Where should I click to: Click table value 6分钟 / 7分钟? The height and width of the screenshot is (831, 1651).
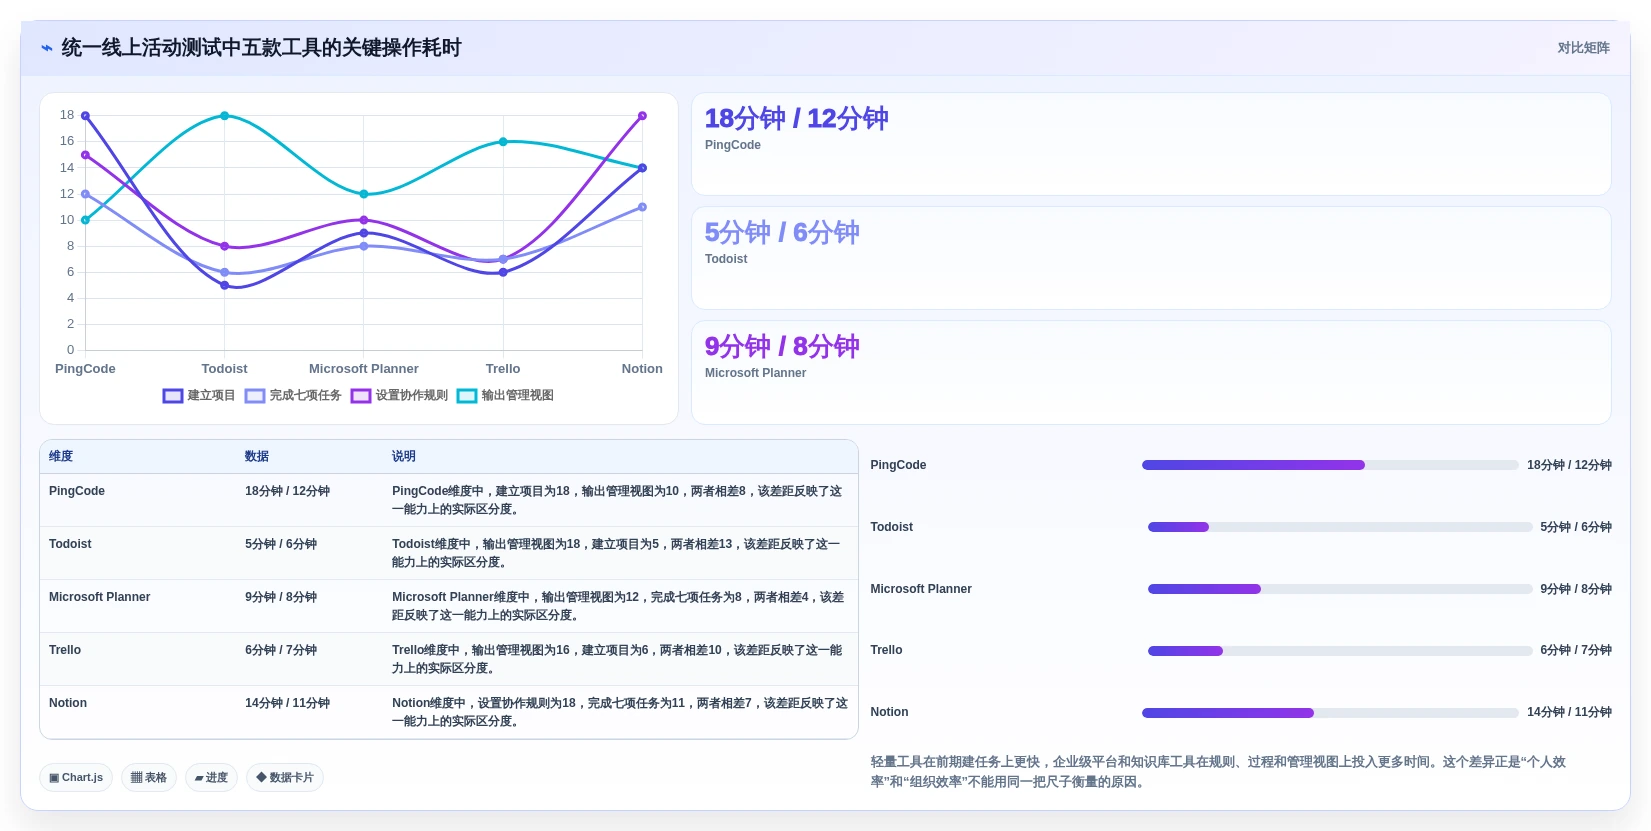click(x=281, y=650)
